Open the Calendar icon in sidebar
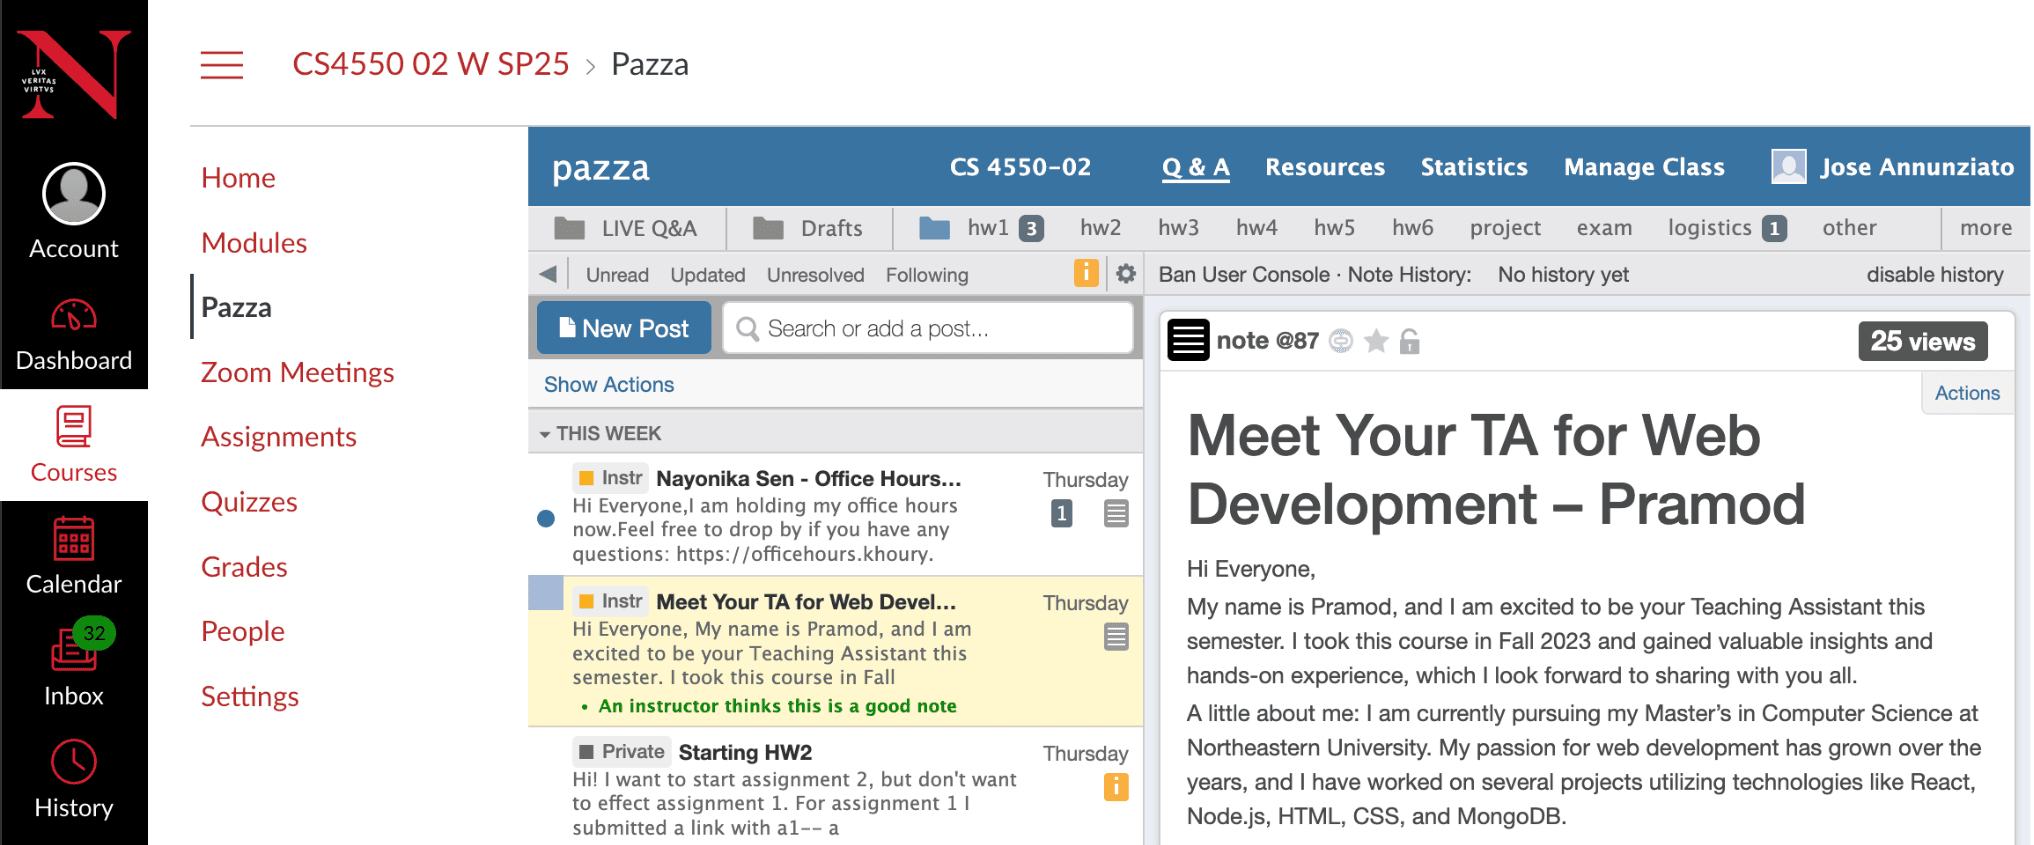This screenshot has height=845, width=2034. (x=74, y=539)
